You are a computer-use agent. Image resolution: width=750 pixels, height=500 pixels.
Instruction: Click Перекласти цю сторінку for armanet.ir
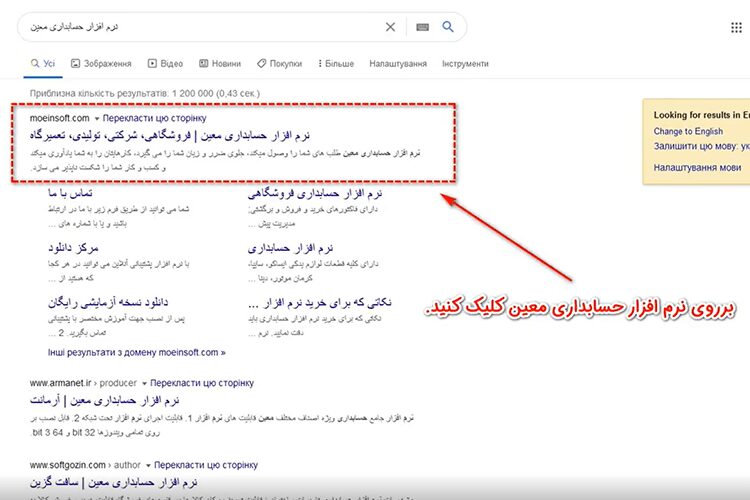pos(202,383)
